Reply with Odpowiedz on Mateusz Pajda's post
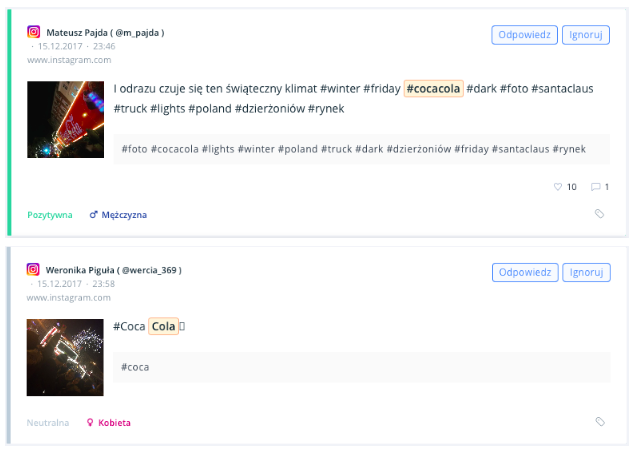This screenshot has height=454, width=638. pos(524,35)
